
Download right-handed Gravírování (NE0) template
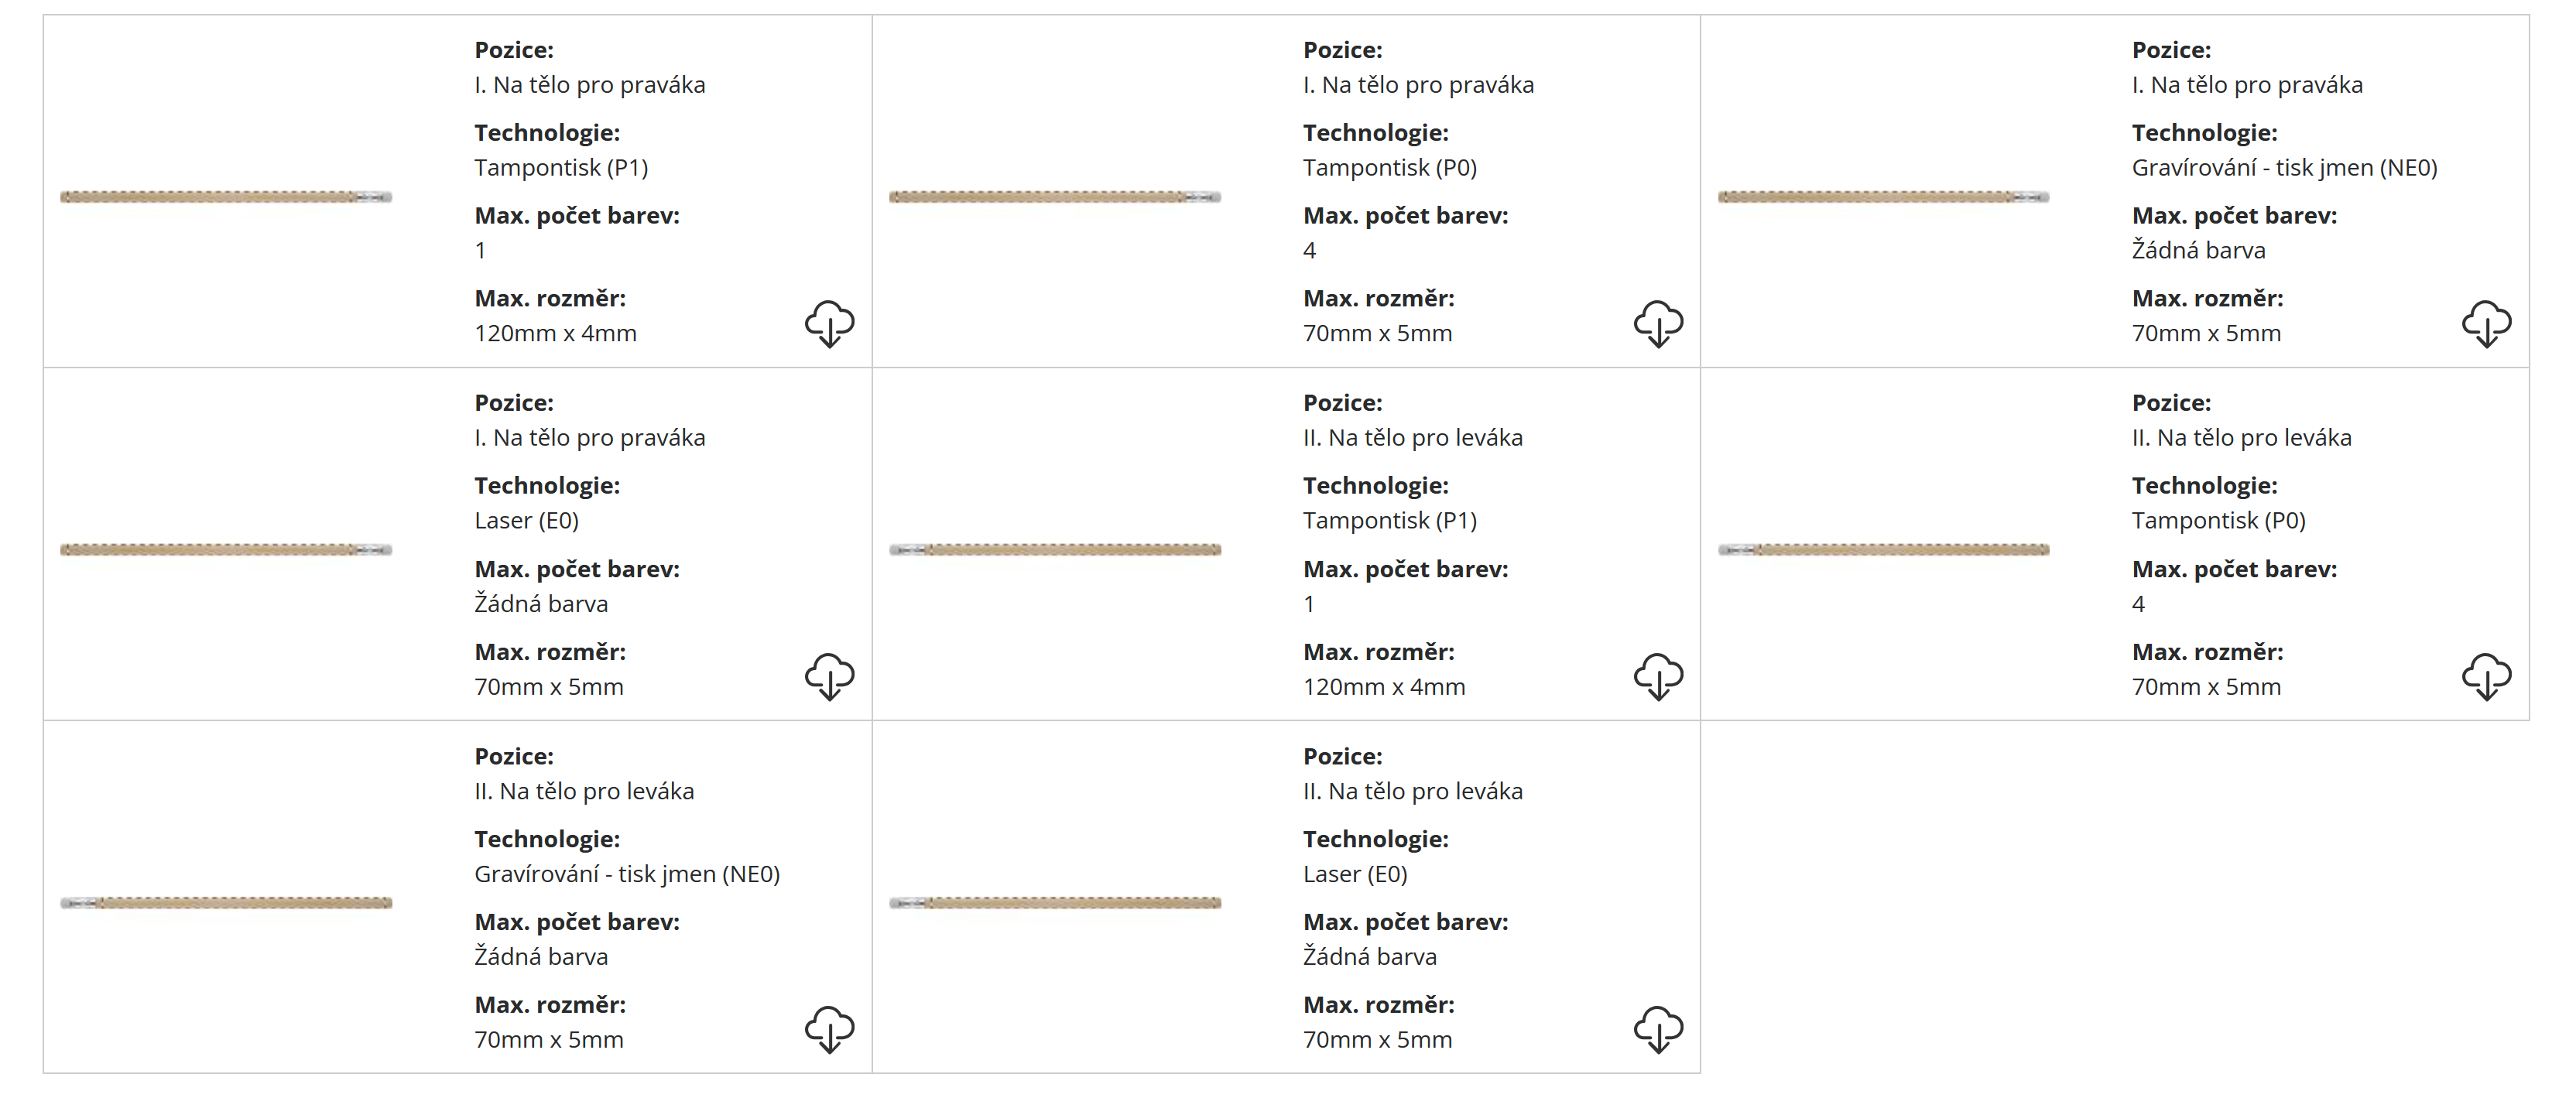pos(2486,323)
